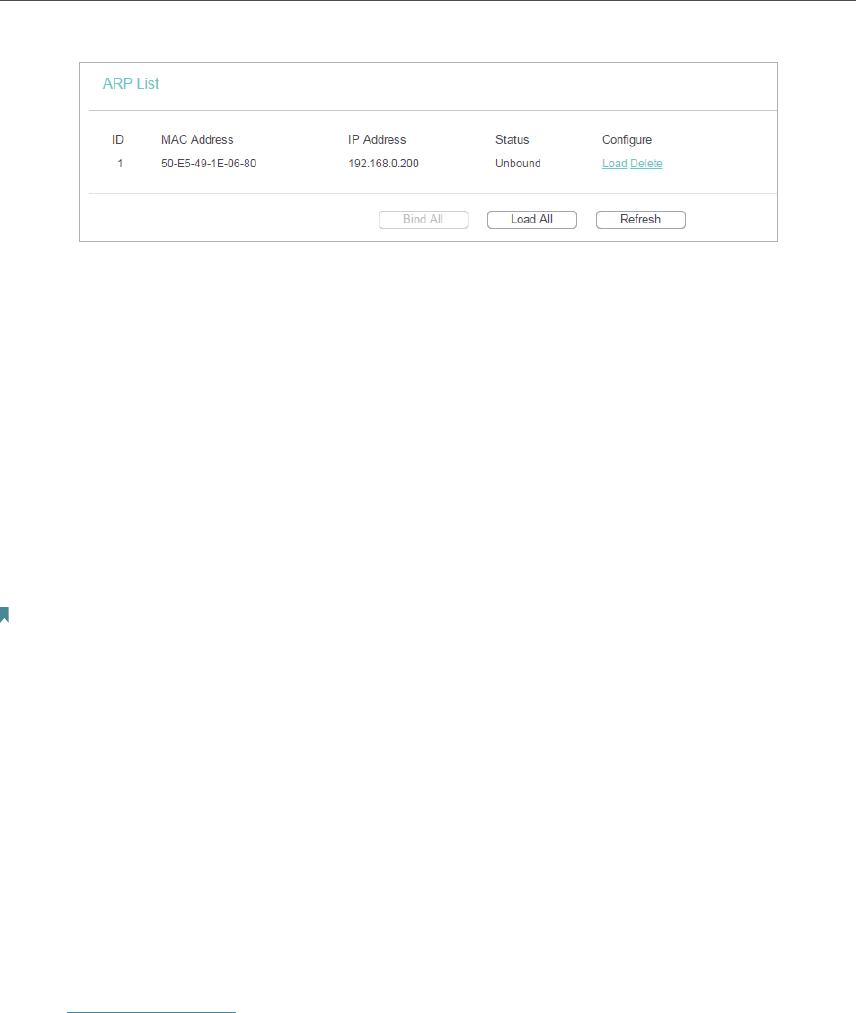Click the Bind All button
Viewport: 856px width, 1013px height.
[x=424, y=220]
